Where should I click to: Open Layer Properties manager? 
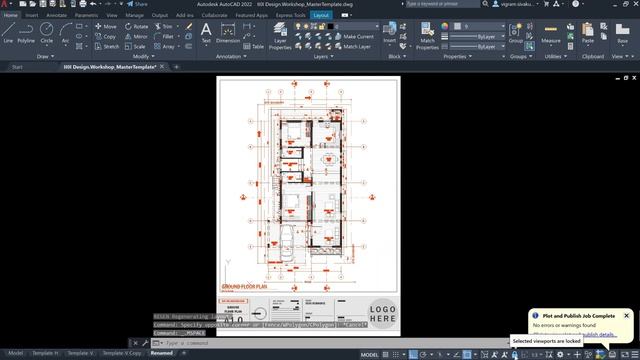click(x=280, y=36)
